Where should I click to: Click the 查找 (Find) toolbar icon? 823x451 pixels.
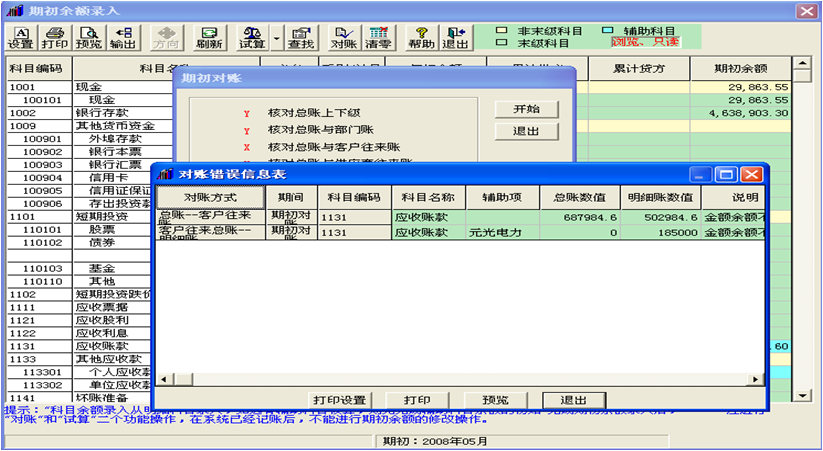click(x=300, y=38)
